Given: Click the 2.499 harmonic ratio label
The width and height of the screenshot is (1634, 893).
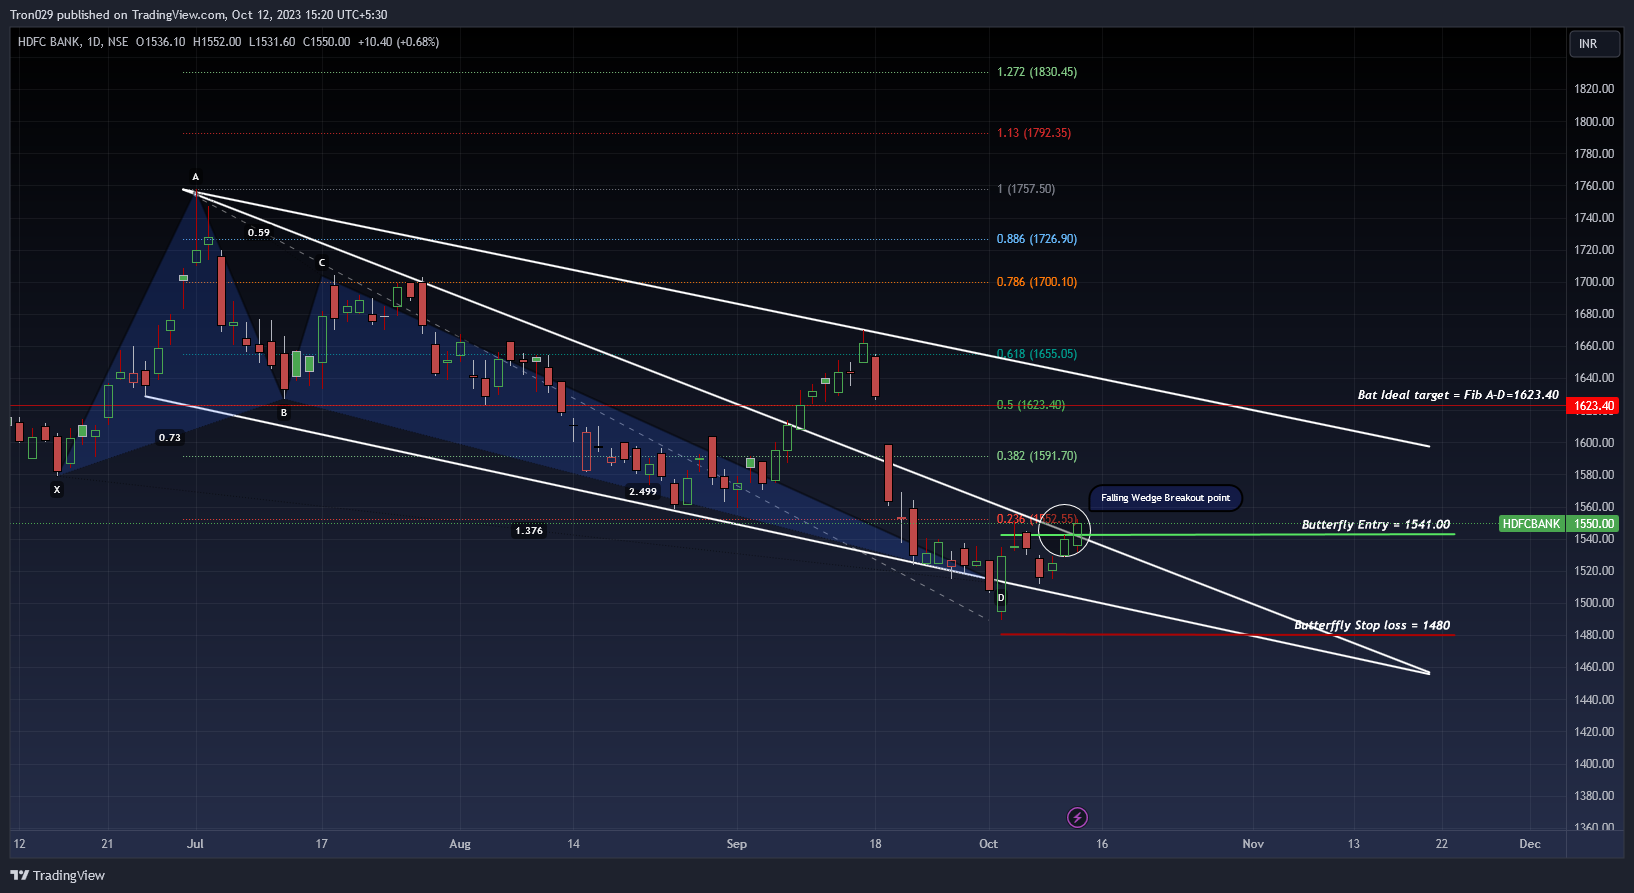Looking at the screenshot, I should [643, 491].
